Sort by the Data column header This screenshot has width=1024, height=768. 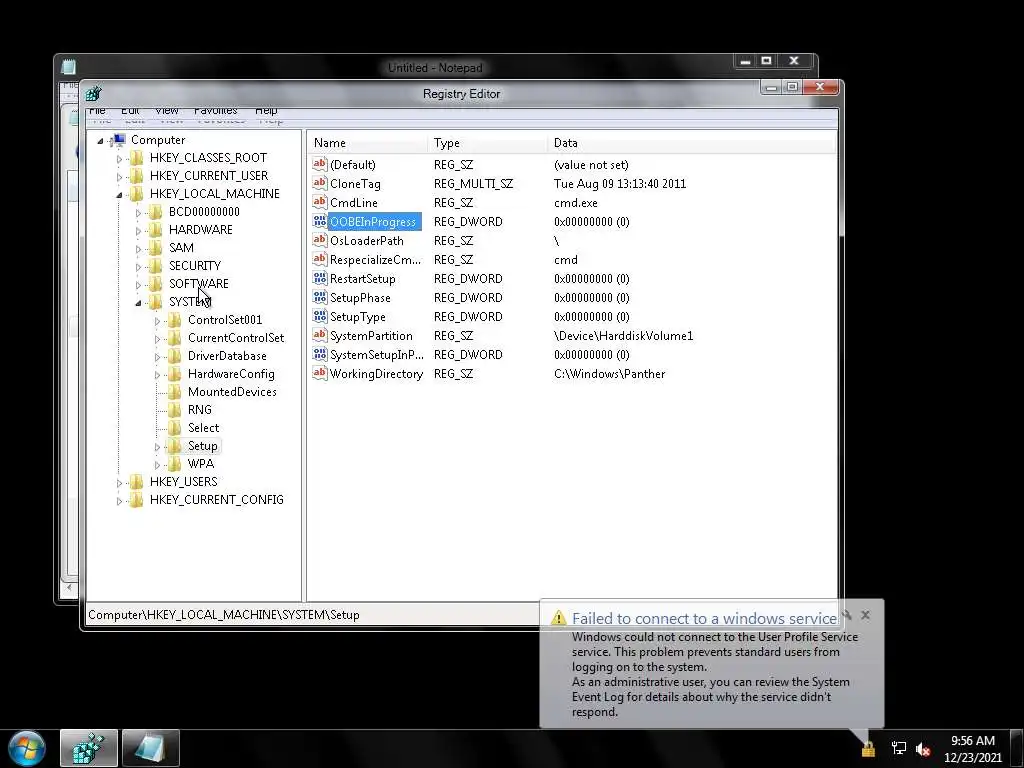(x=692, y=142)
